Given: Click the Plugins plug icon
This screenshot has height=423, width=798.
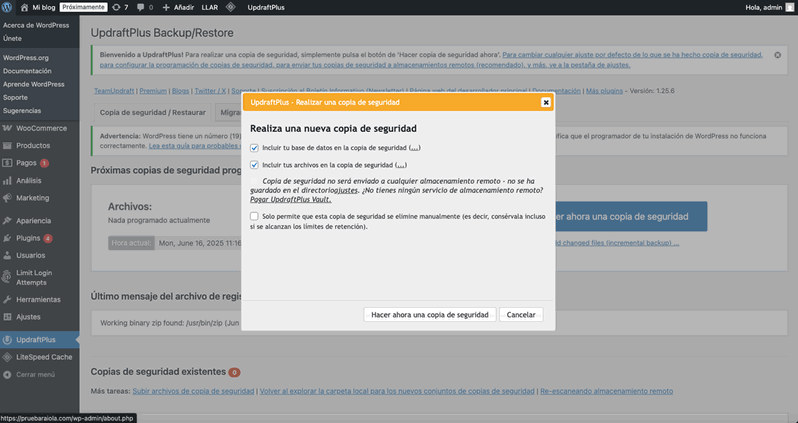Looking at the screenshot, I should point(7,238).
